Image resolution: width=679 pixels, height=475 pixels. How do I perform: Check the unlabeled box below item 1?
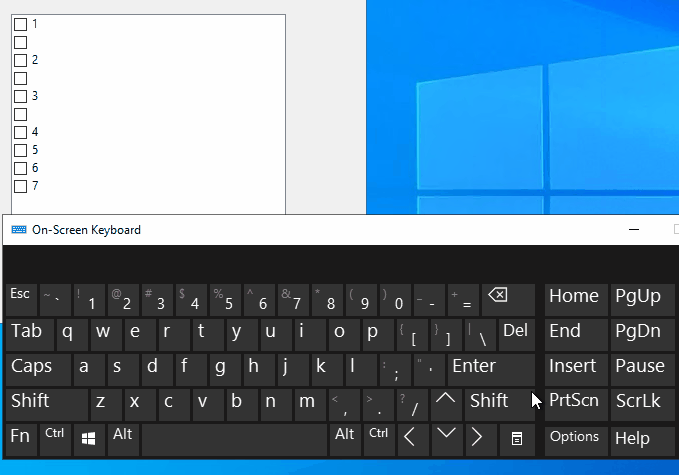click(20, 42)
